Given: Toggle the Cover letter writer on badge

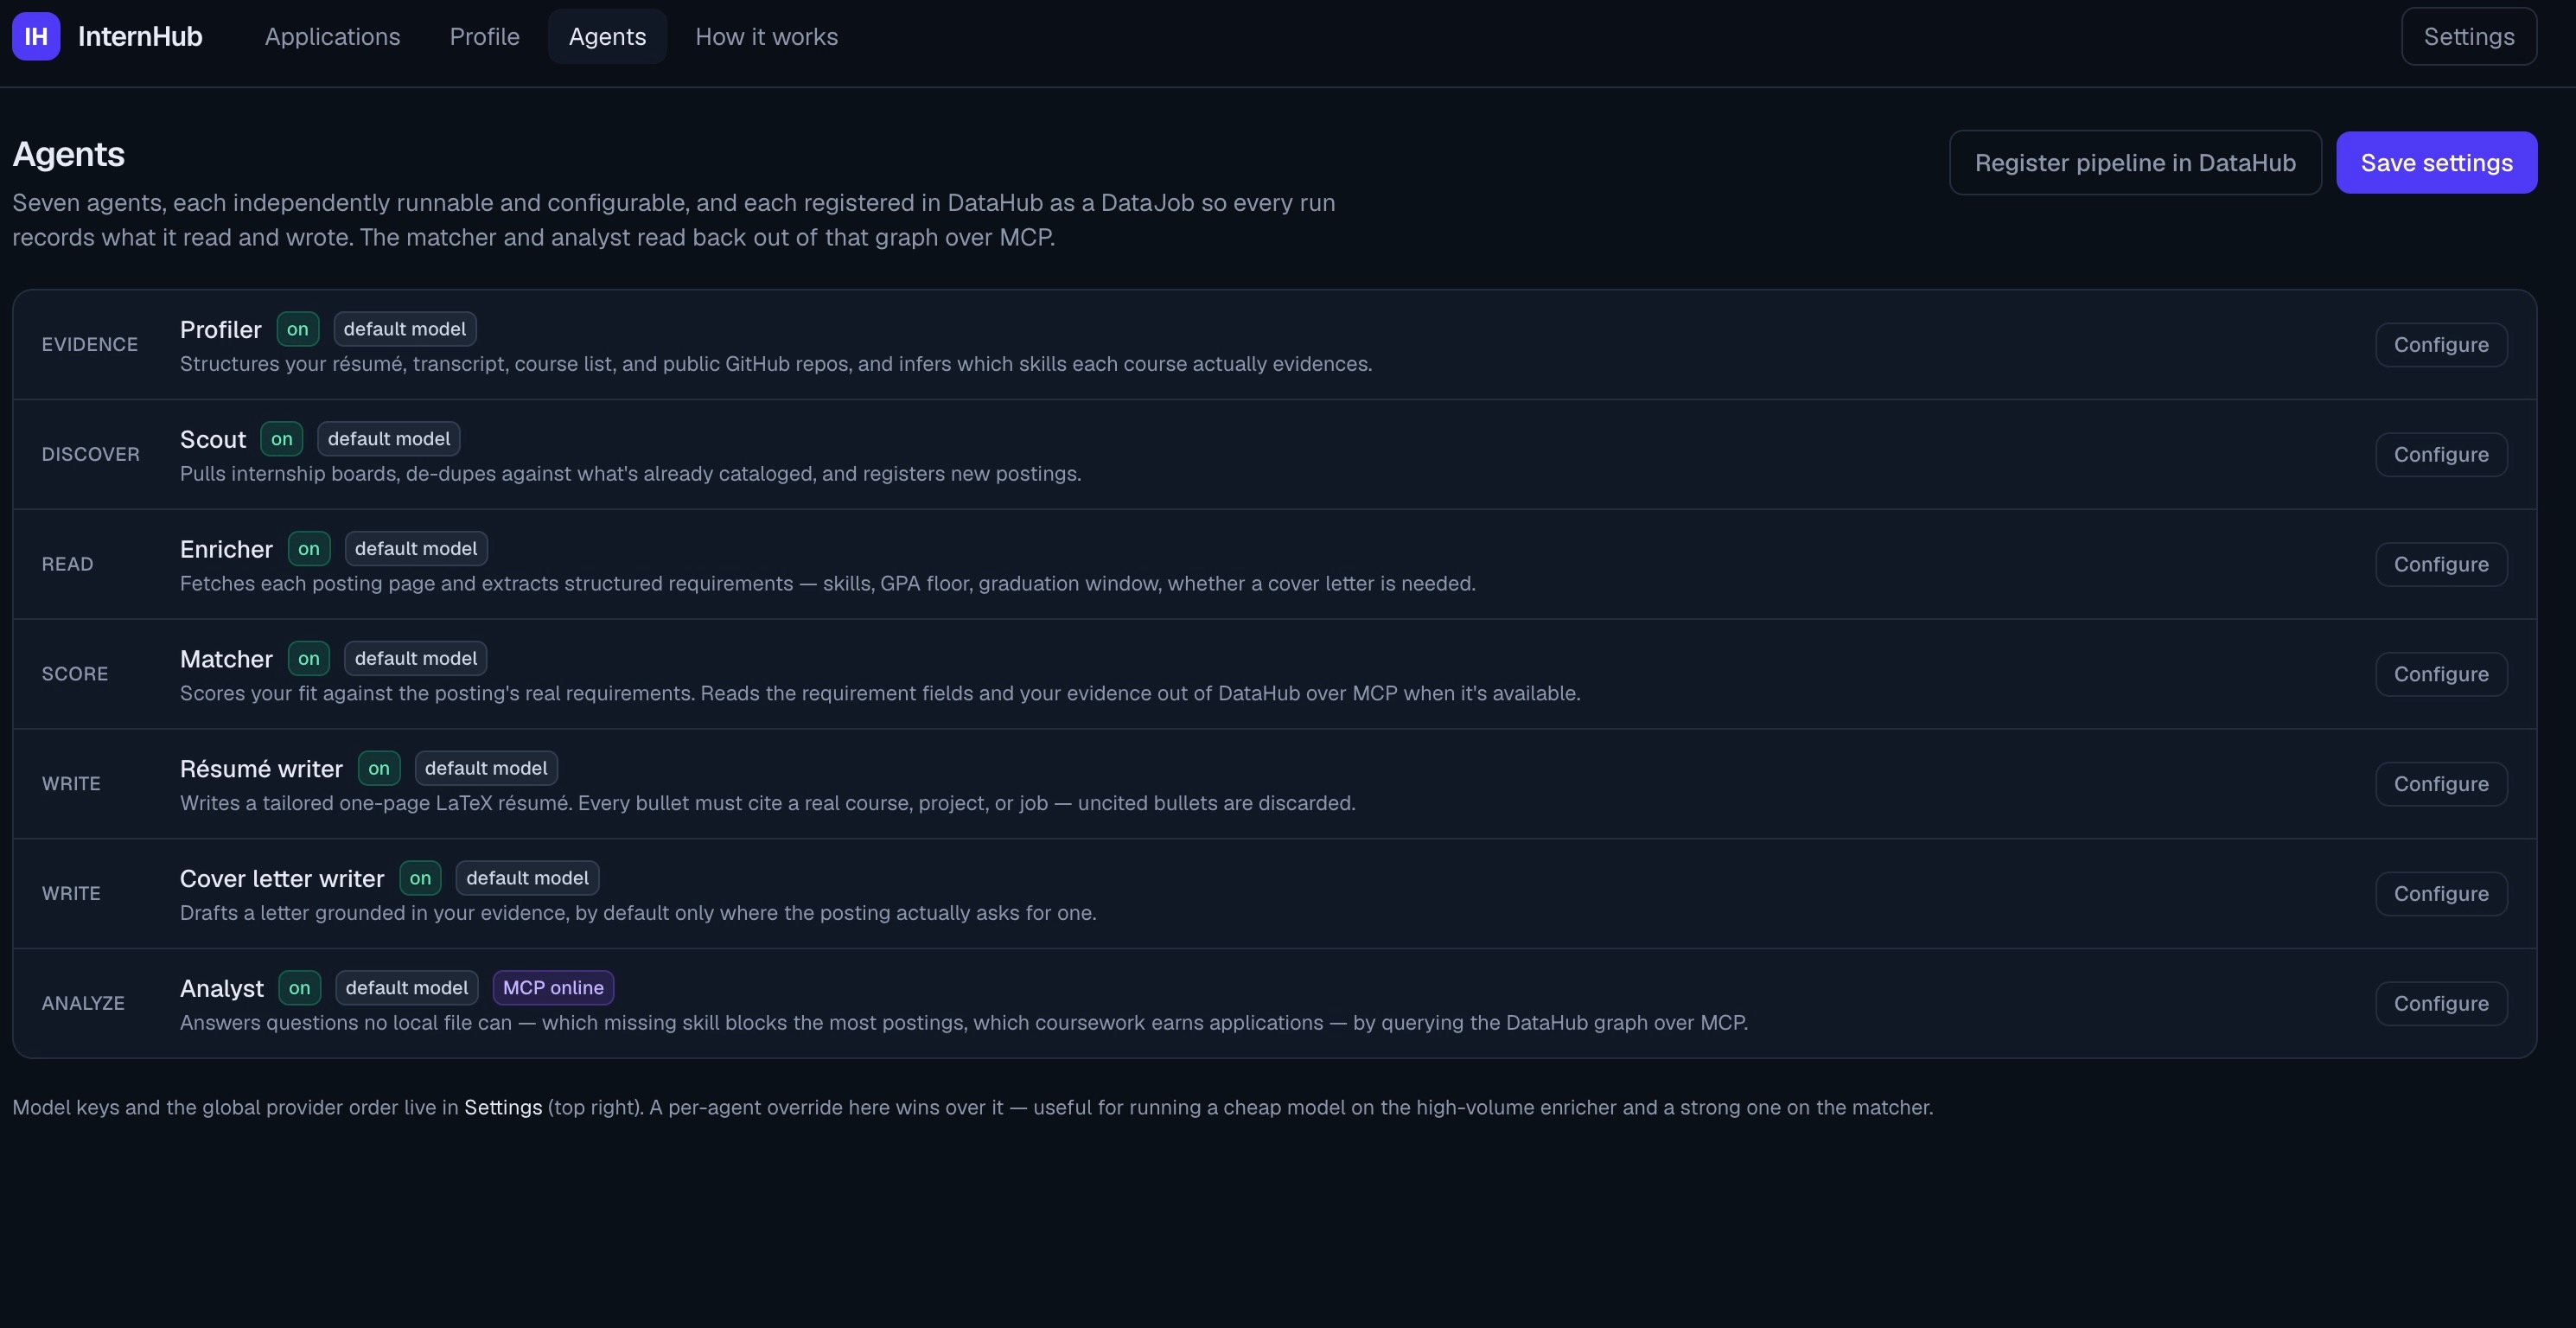Looking at the screenshot, I should (420, 878).
